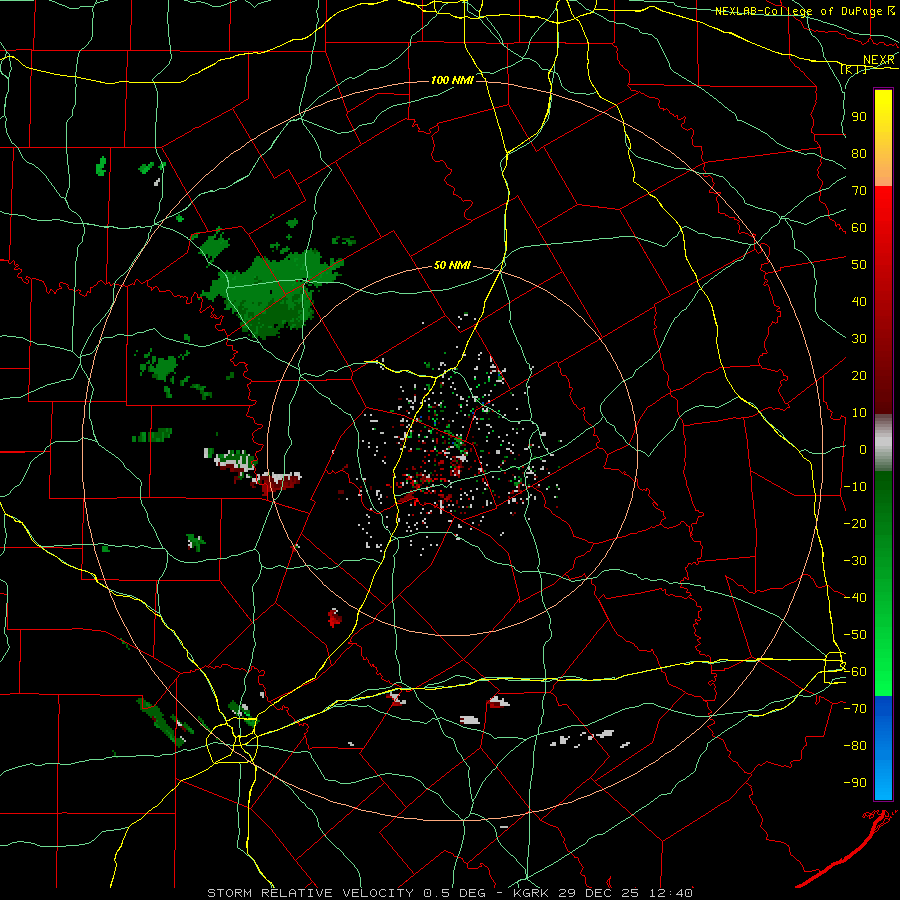This screenshot has width=900, height=900.
Task: Pick the bright red segment of the color bar
Action: (x=883, y=230)
